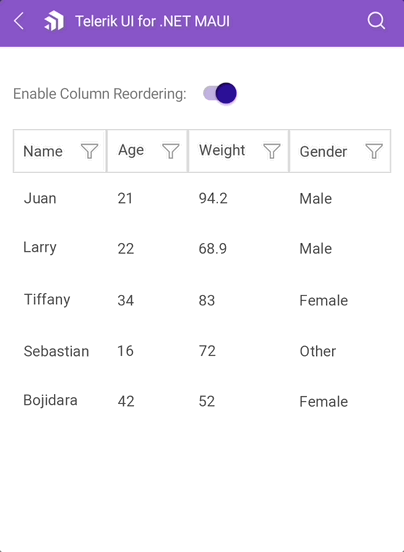The height and width of the screenshot is (552, 404).
Task: Toggle the Enable Column Reordering switch
Action: [220, 93]
